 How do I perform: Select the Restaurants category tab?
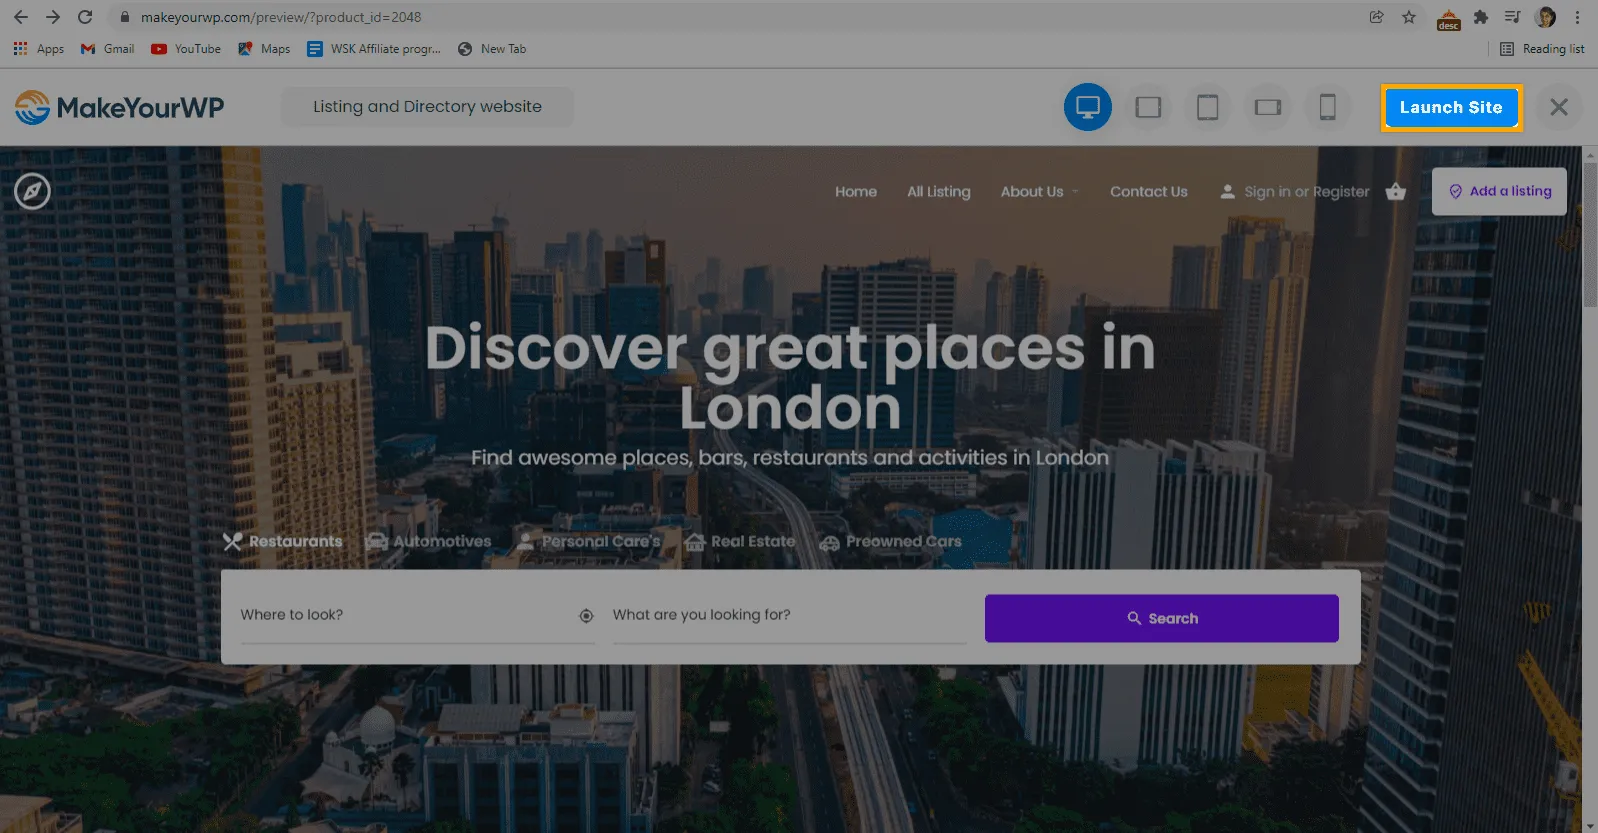tap(283, 541)
